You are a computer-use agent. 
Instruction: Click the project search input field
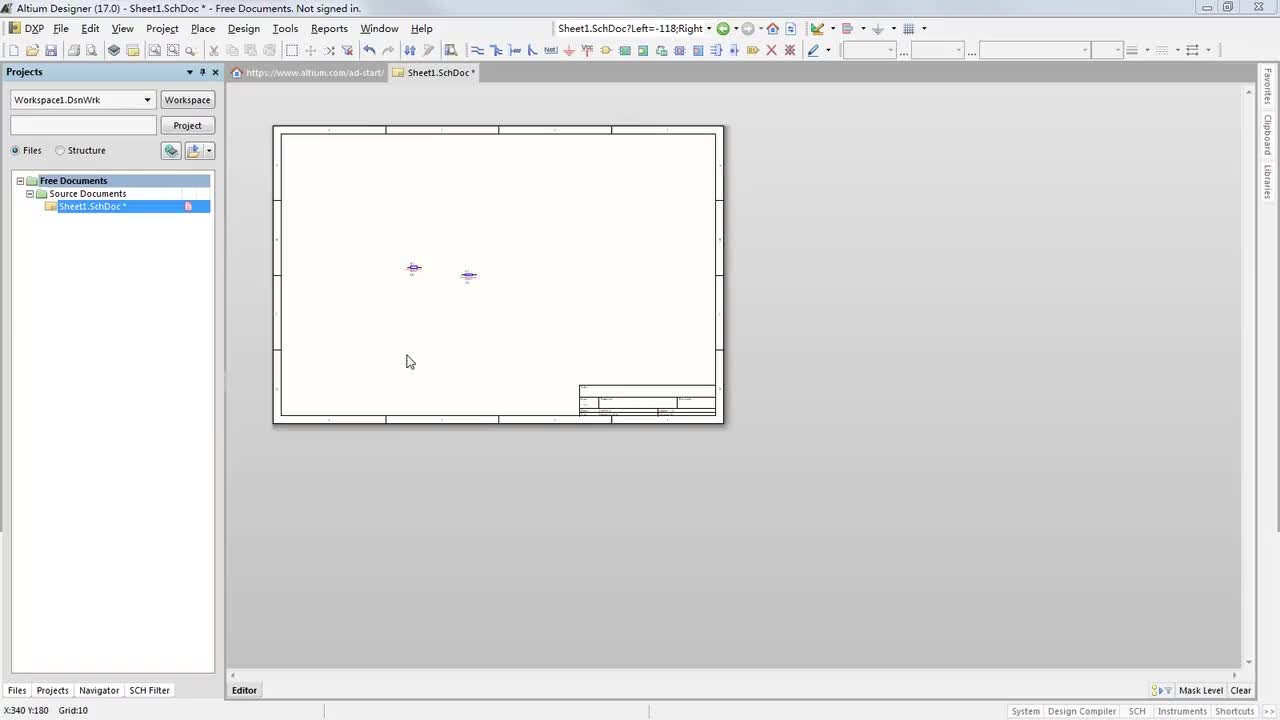pyautogui.click(x=83, y=125)
